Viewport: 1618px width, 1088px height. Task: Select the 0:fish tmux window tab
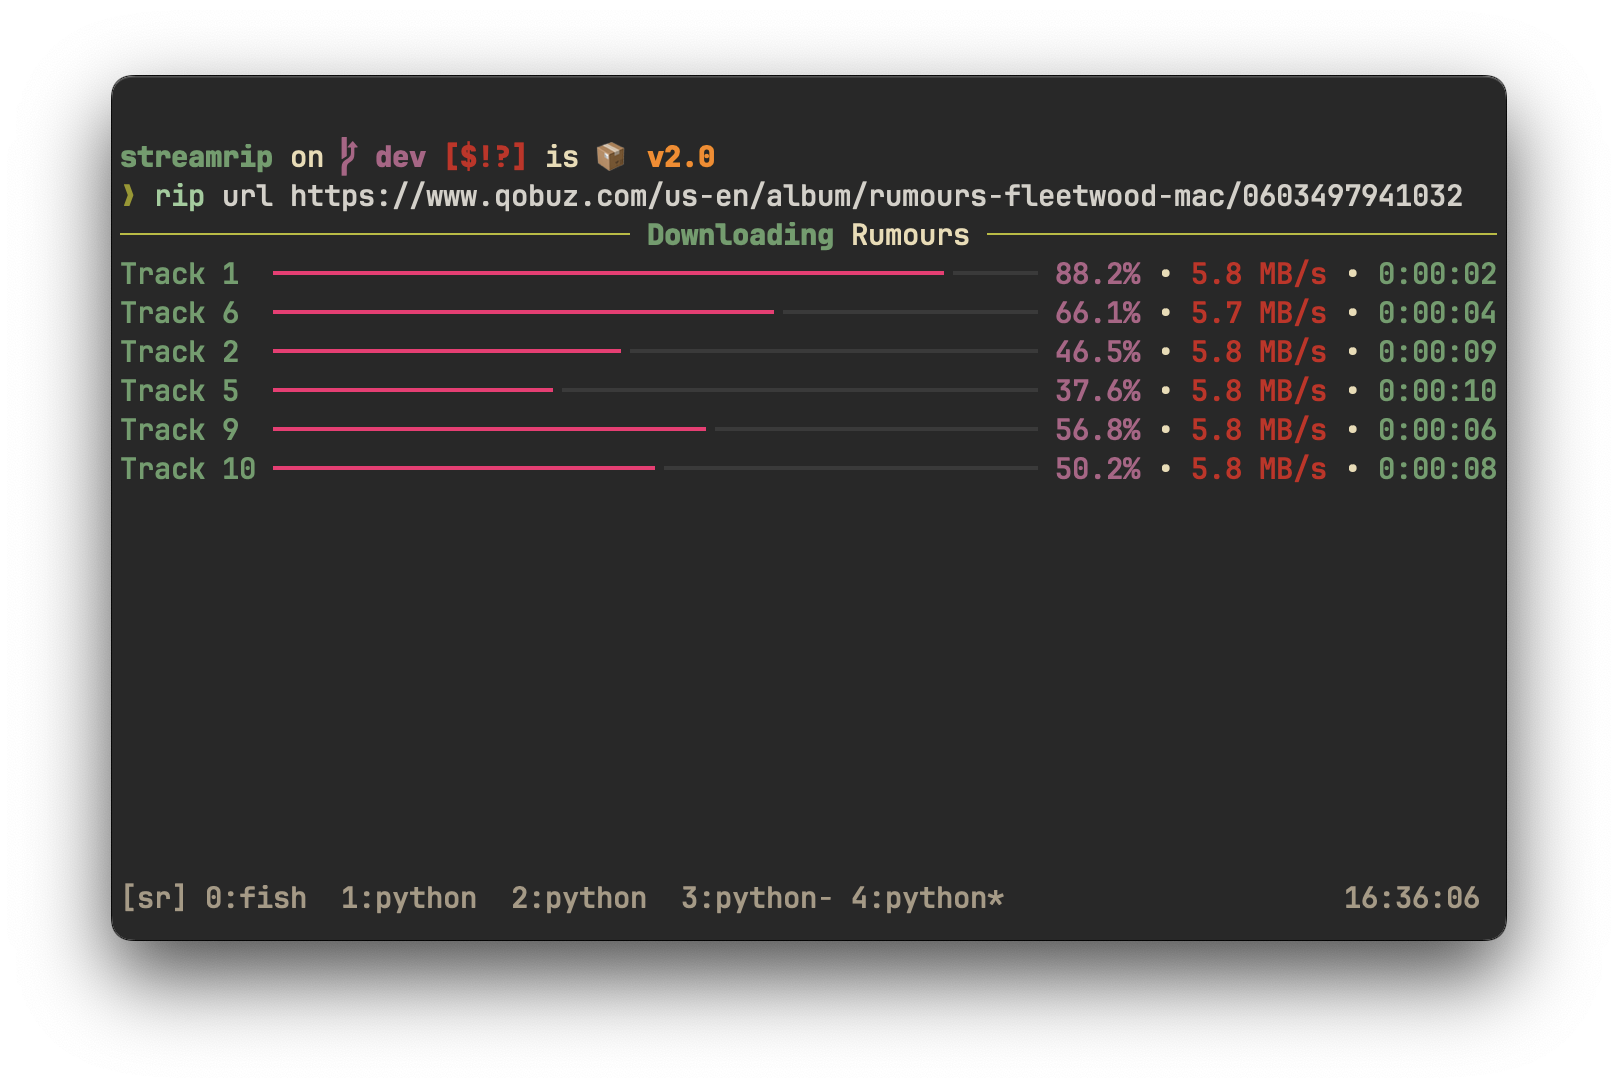tap(256, 898)
